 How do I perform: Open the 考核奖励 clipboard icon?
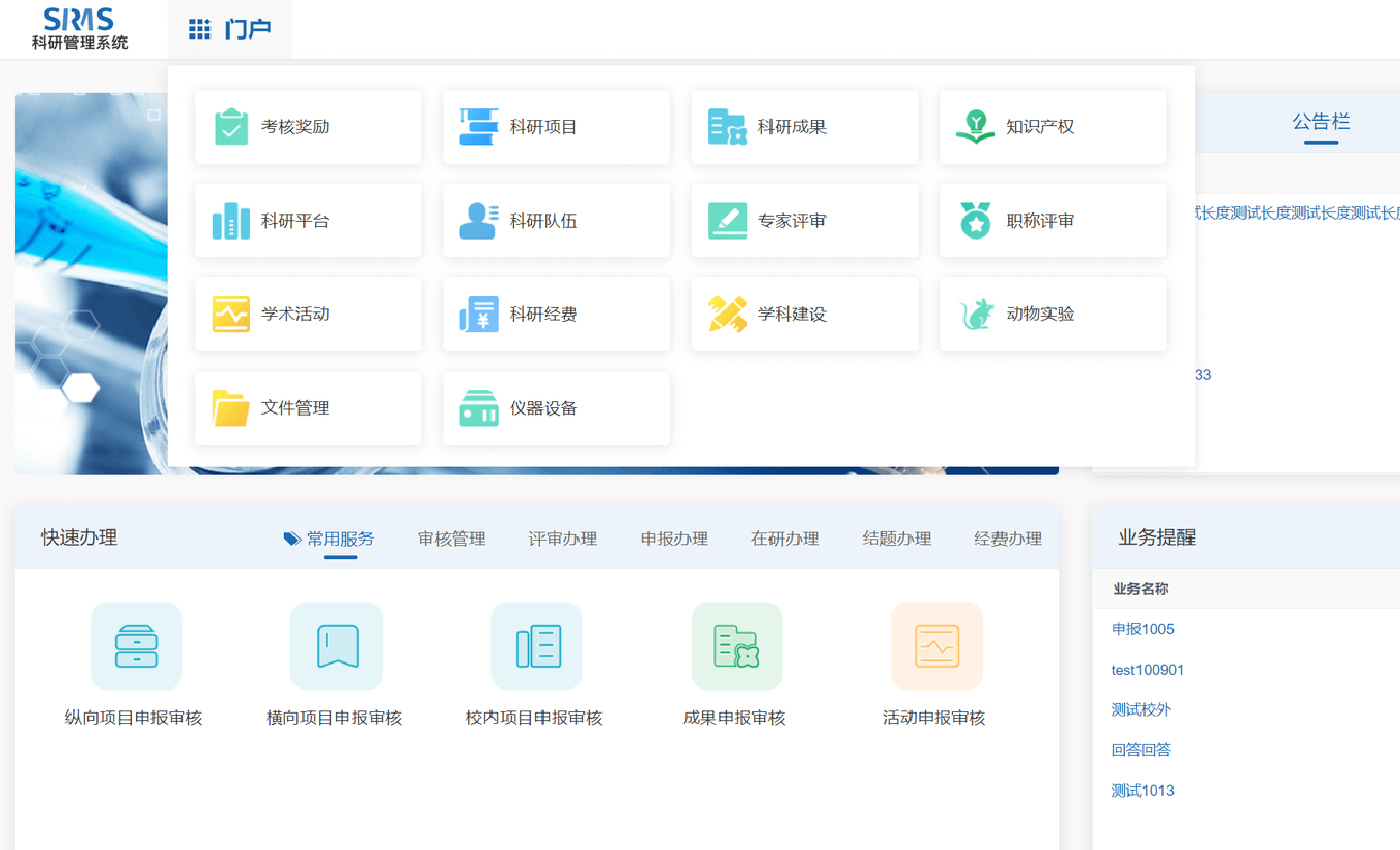point(232,127)
